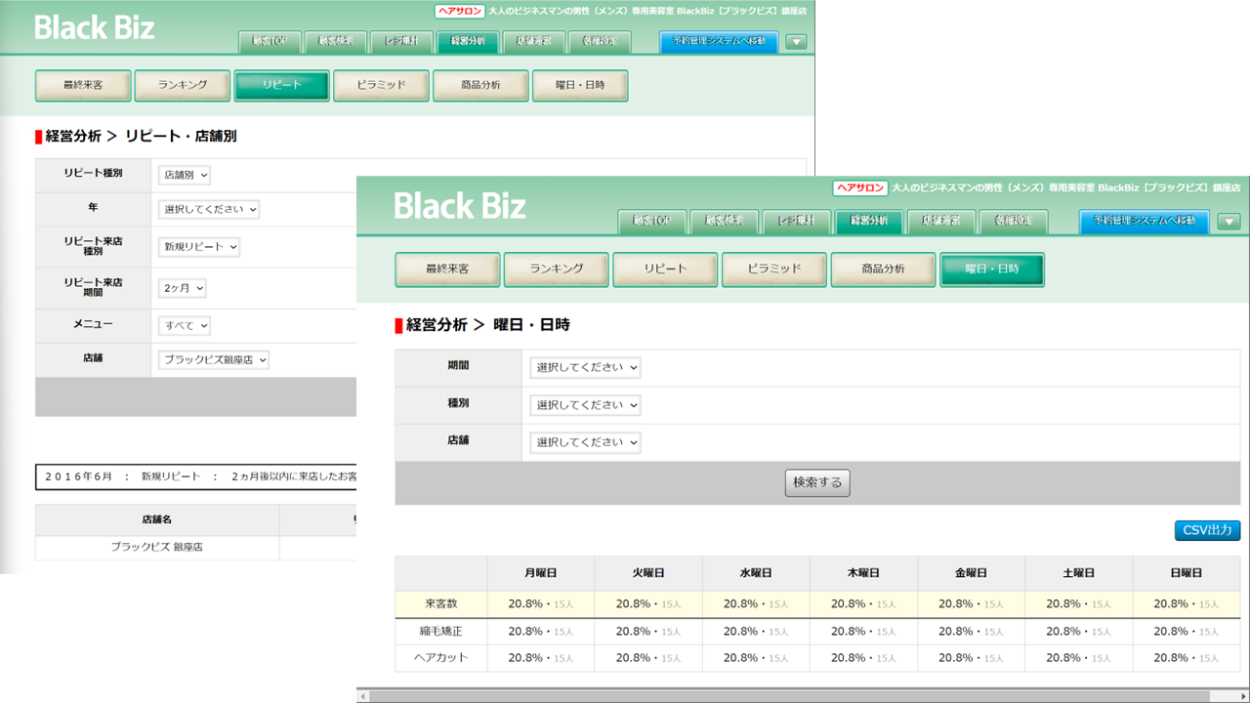
Task: Click the CSV出力 button
Action: pyautogui.click(x=1207, y=530)
